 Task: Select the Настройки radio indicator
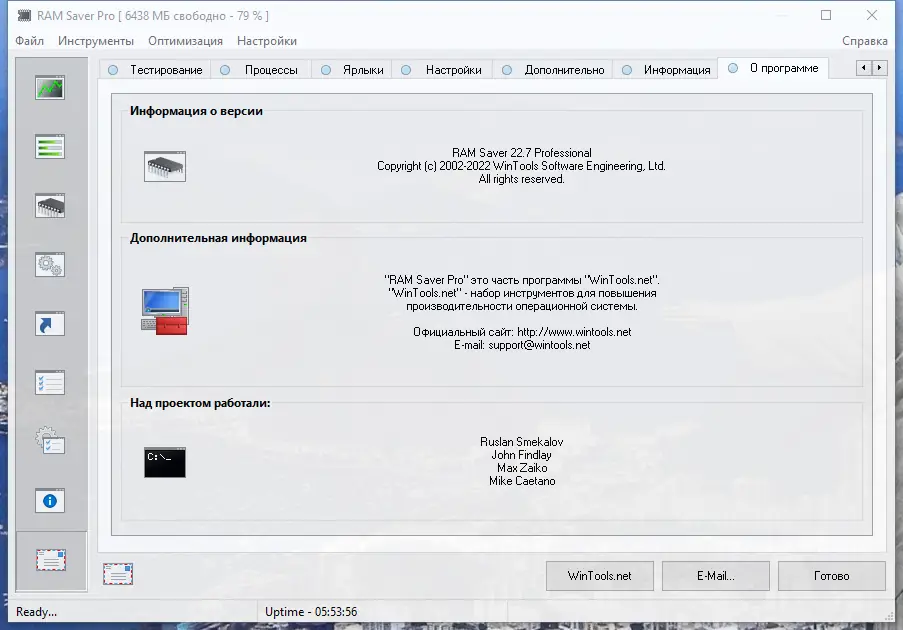pos(406,70)
